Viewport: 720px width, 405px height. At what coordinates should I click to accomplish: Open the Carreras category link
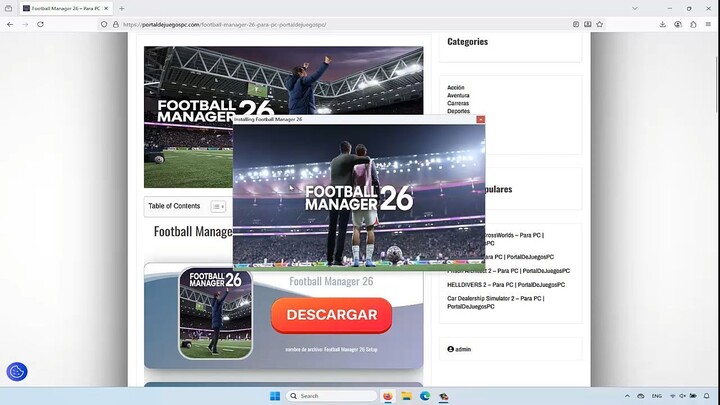click(458, 104)
